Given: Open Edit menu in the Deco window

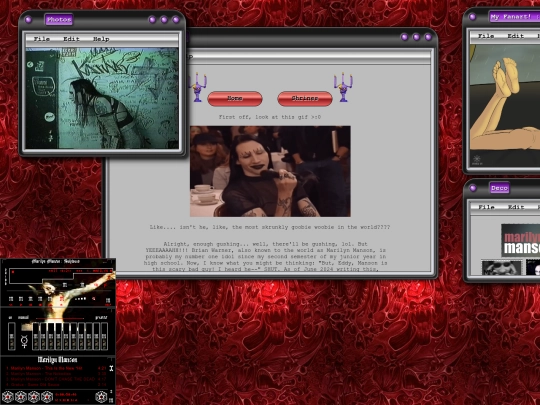Looking at the screenshot, I should (x=516, y=207).
